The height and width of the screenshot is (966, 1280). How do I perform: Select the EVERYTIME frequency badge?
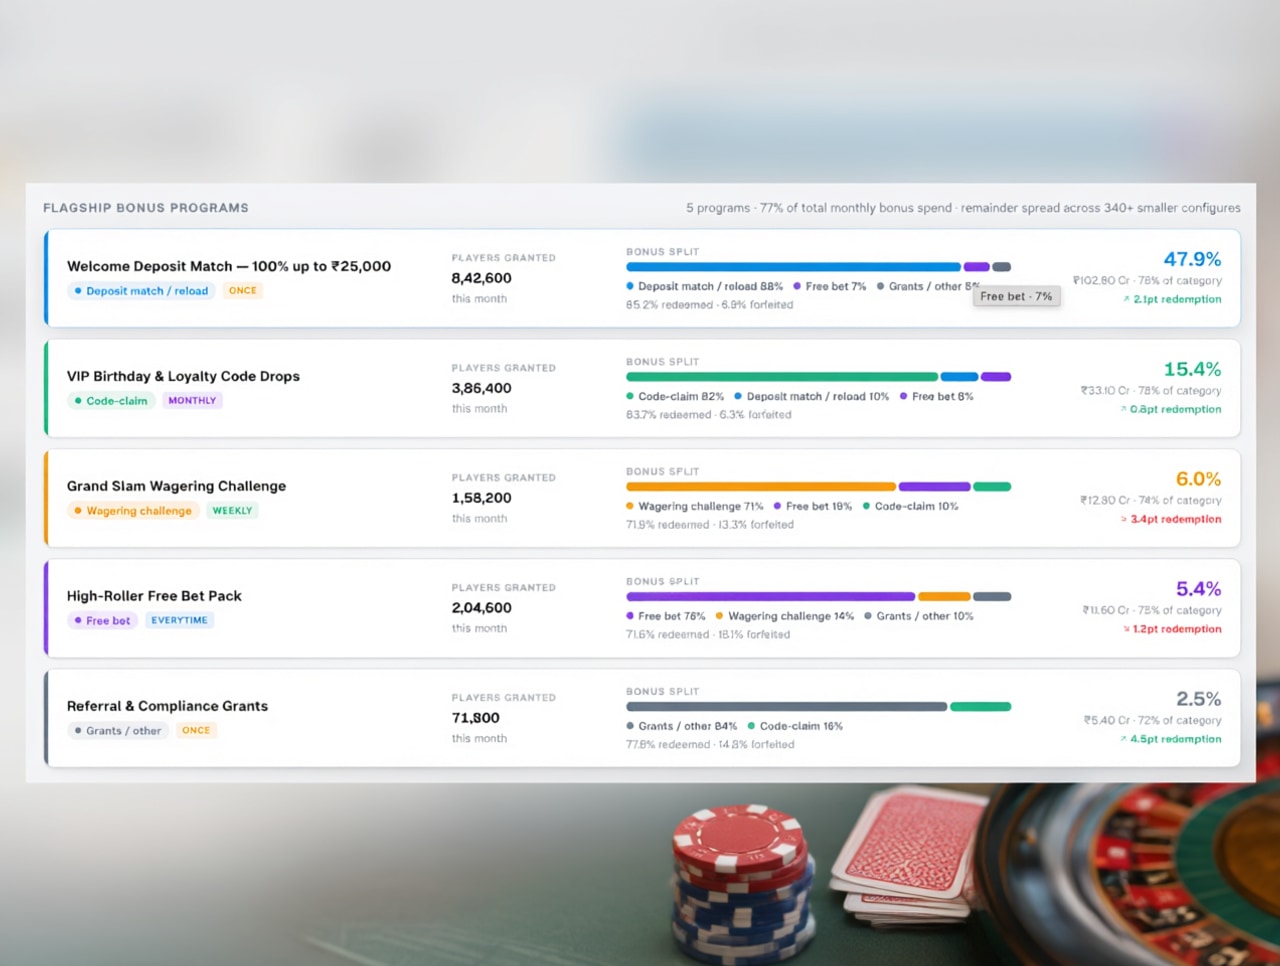tap(180, 621)
